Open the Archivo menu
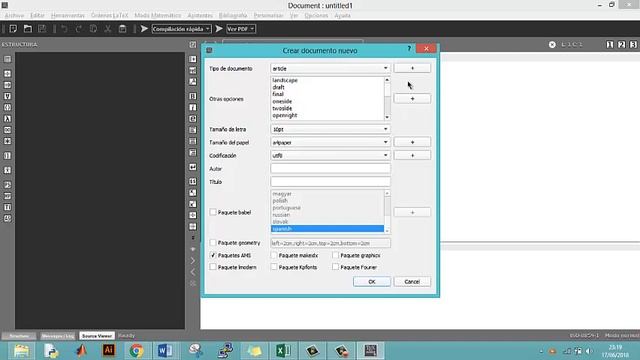Viewport: 640px width, 360px height. pyautogui.click(x=14, y=16)
